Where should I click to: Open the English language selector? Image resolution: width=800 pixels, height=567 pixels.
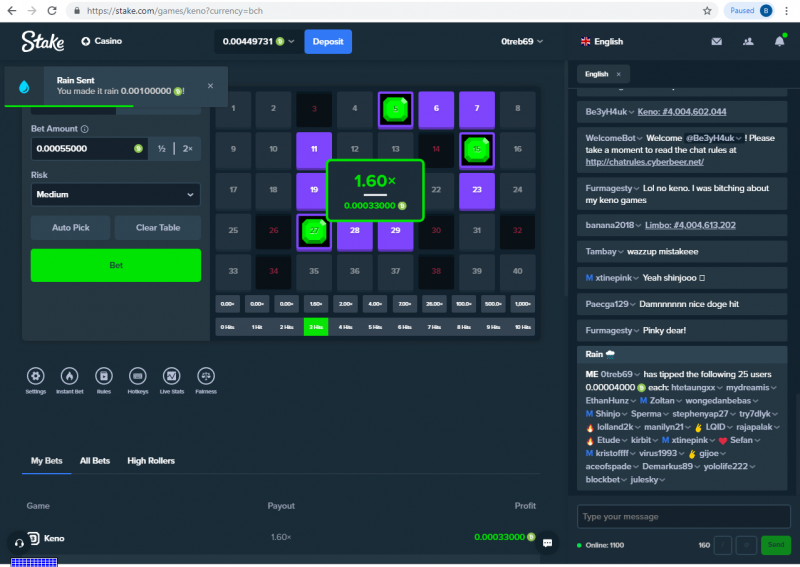(x=602, y=41)
